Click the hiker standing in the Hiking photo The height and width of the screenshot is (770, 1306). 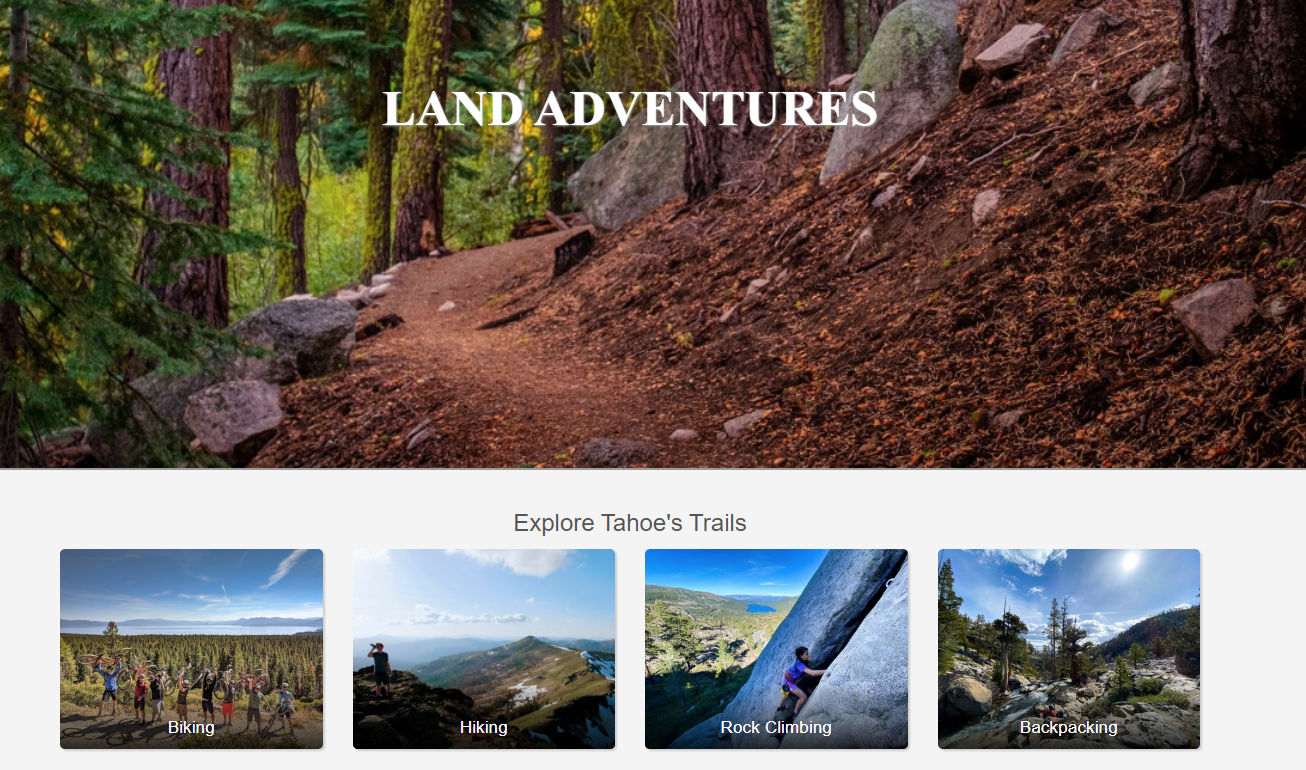point(380,669)
